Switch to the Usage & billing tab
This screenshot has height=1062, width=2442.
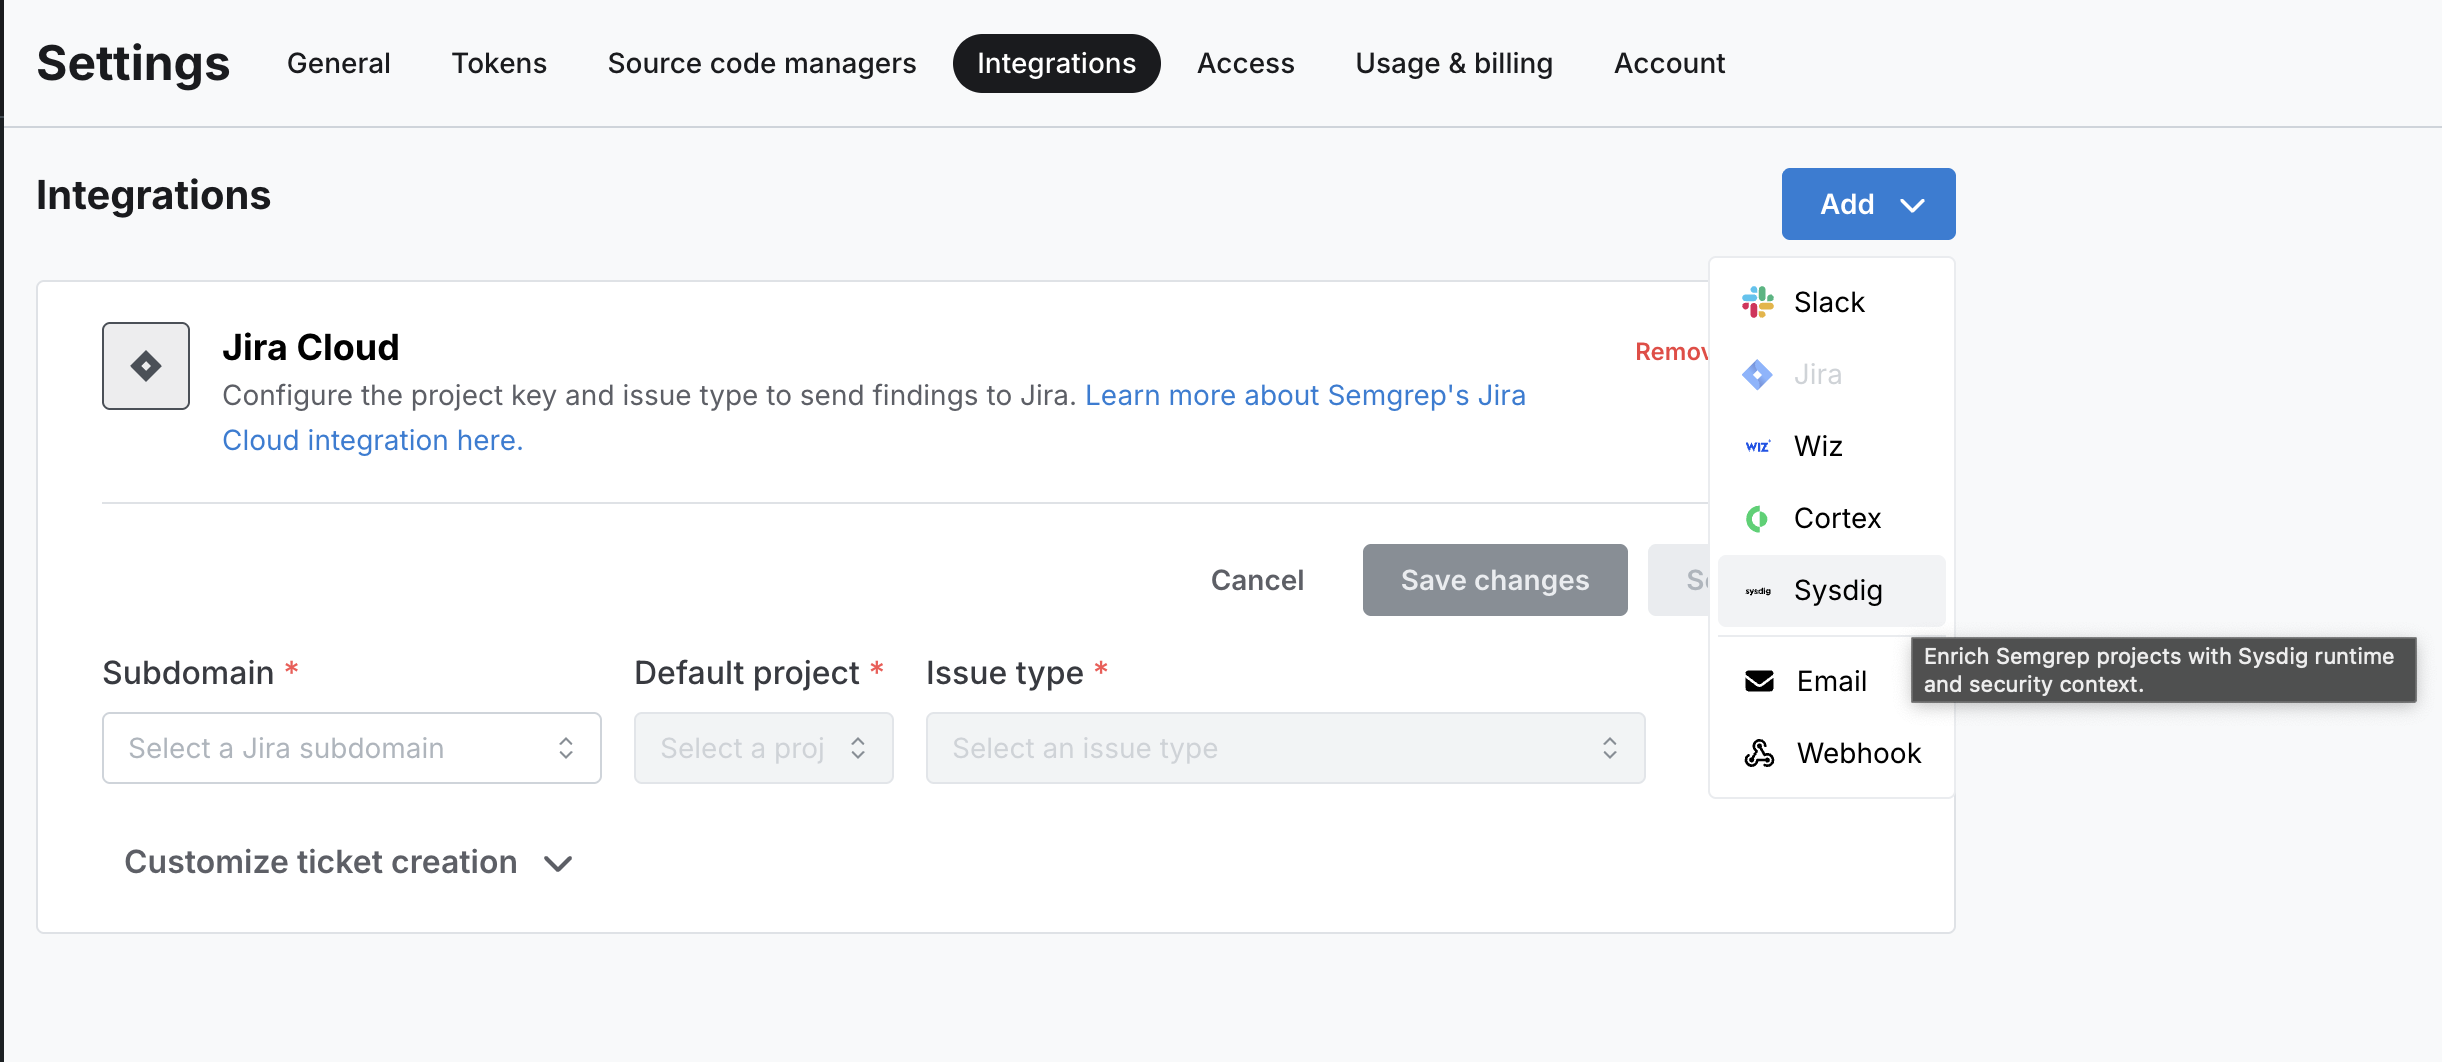[x=1454, y=62]
